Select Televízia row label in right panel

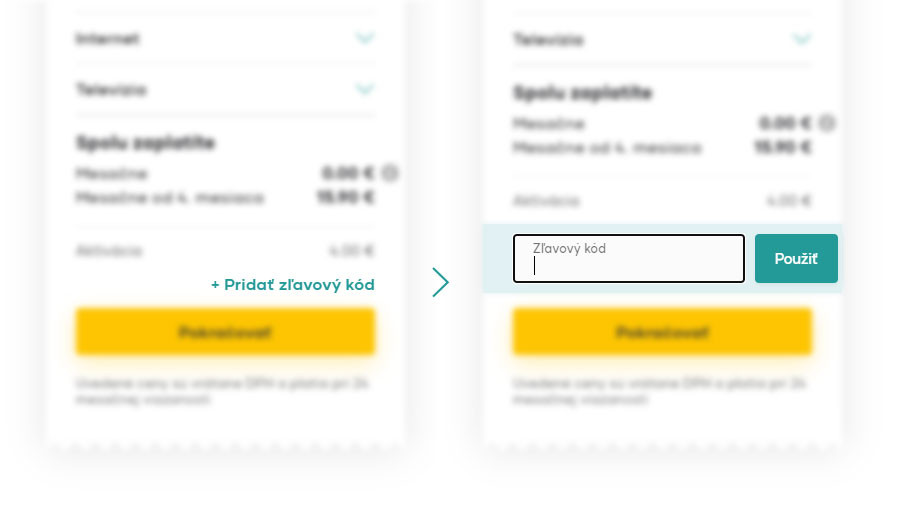click(x=548, y=40)
